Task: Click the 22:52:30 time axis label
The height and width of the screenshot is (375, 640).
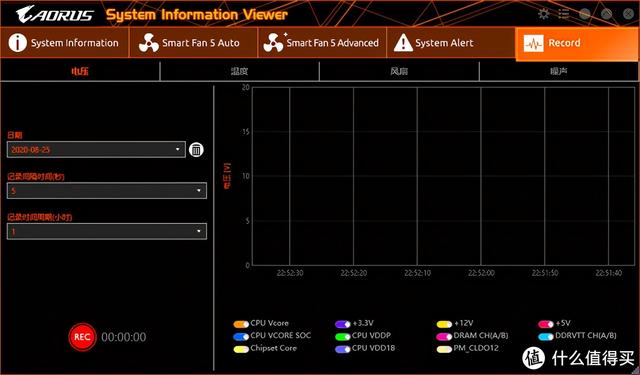Action: pyautogui.click(x=290, y=273)
